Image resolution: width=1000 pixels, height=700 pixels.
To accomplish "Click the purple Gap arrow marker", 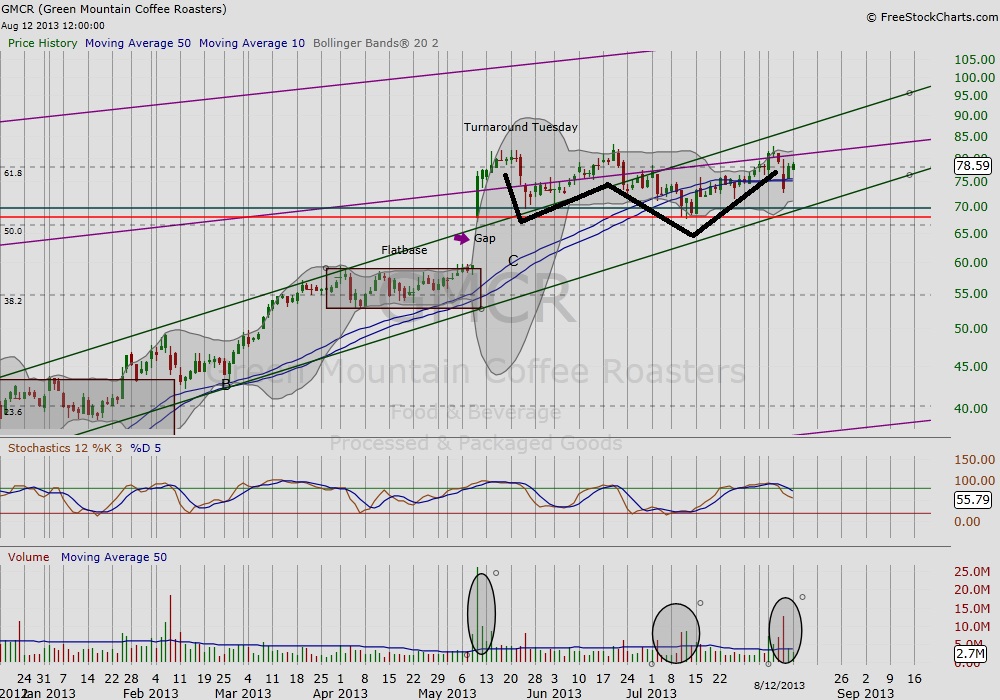I will coord(461,238).
